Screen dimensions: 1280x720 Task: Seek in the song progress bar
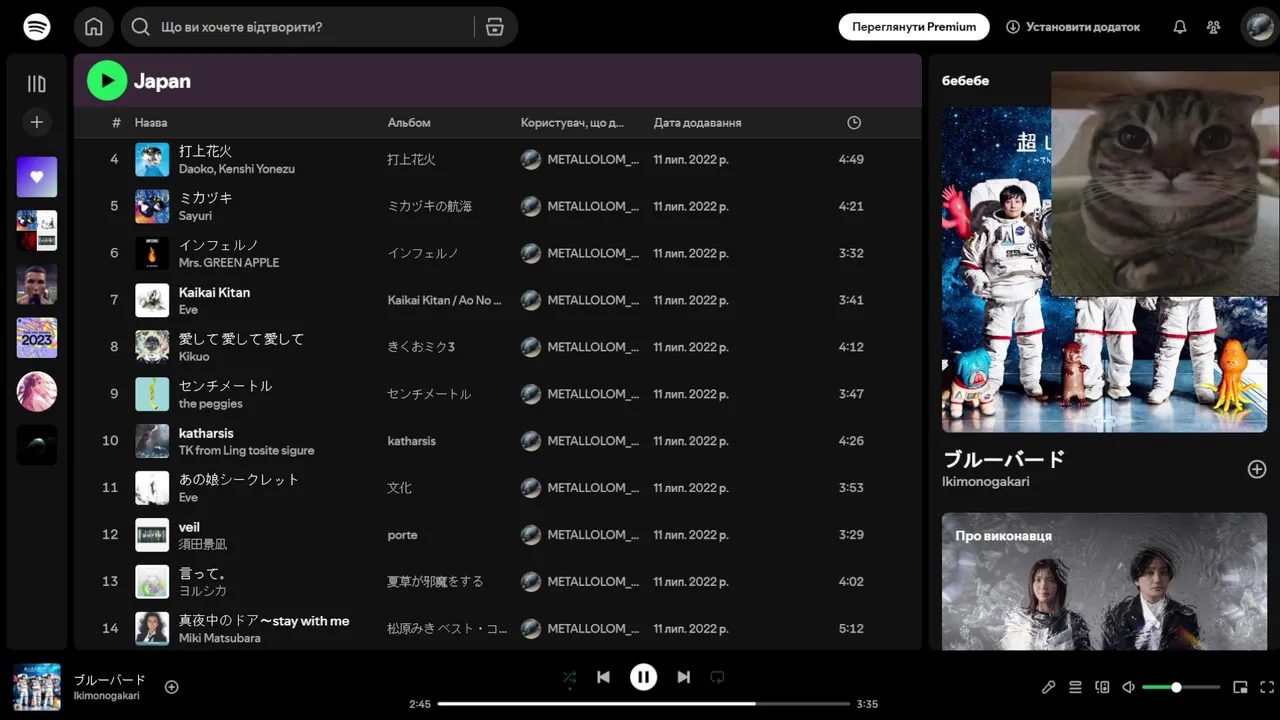(644, 704)
